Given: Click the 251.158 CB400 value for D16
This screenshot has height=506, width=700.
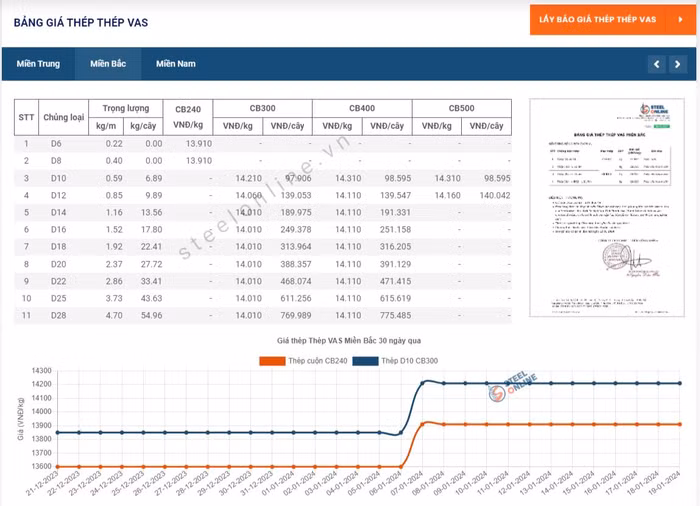Looking at the screenshot, I should point(396,230).
